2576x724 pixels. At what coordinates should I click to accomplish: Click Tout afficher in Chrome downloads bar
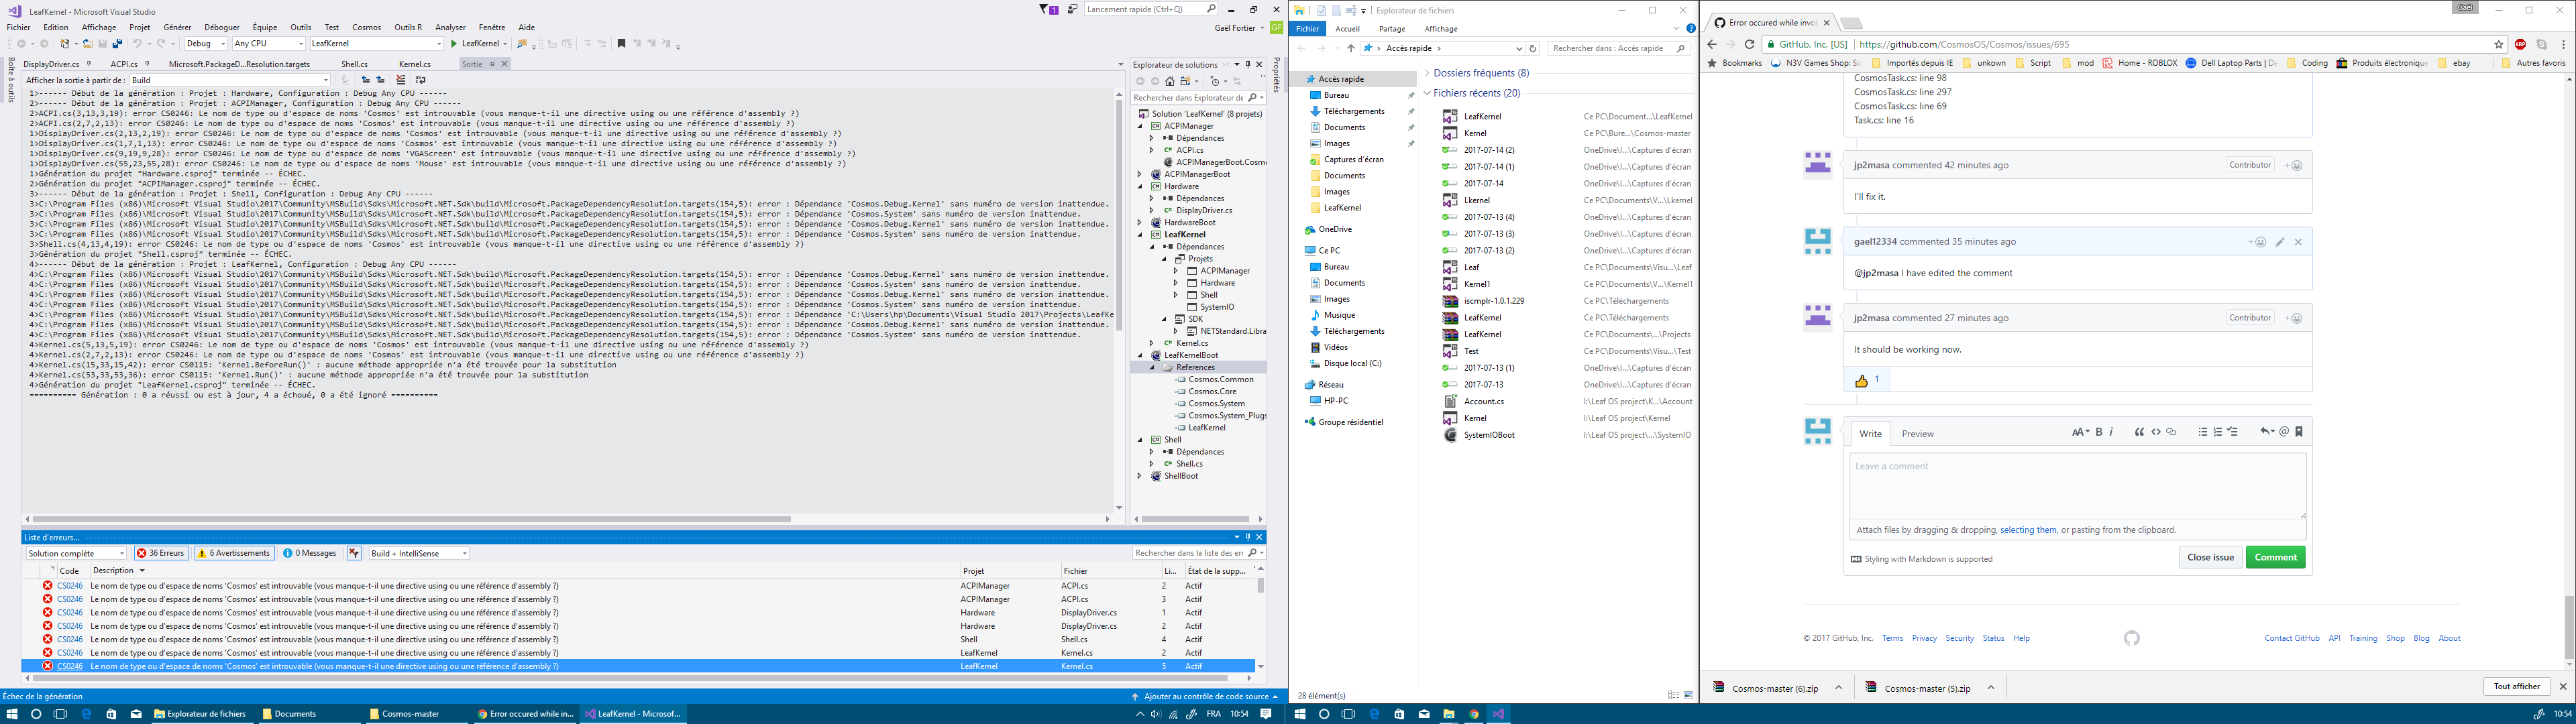2517,686
